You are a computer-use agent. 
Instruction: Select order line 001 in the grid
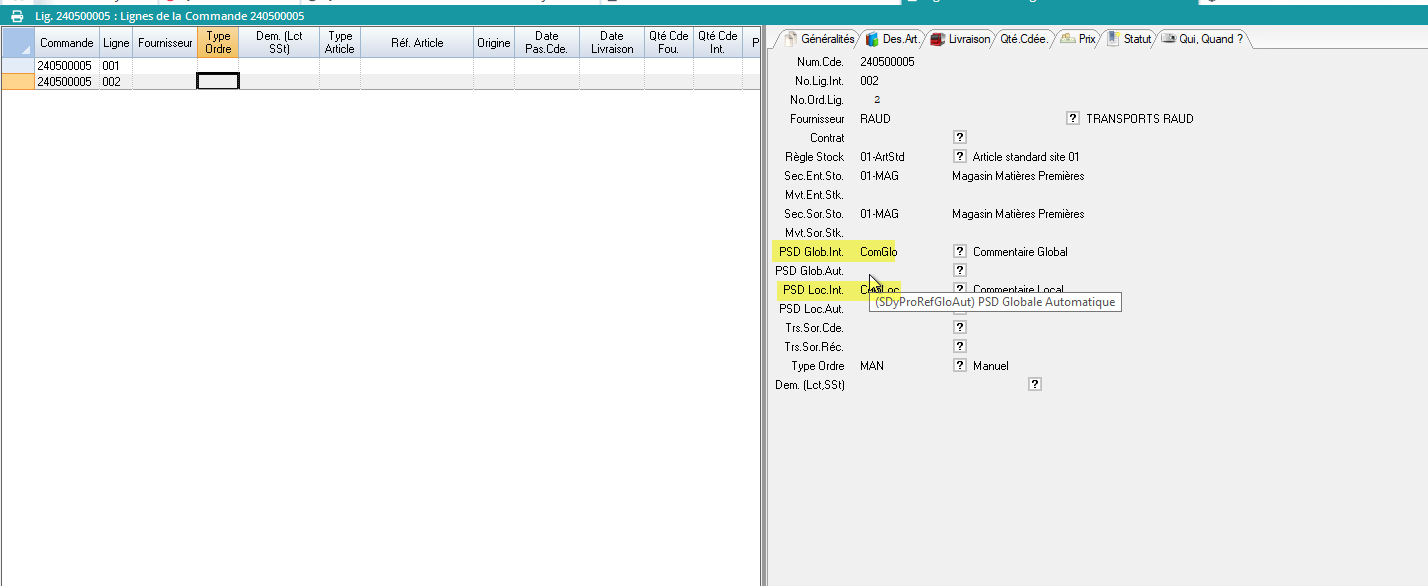[116, 66]
